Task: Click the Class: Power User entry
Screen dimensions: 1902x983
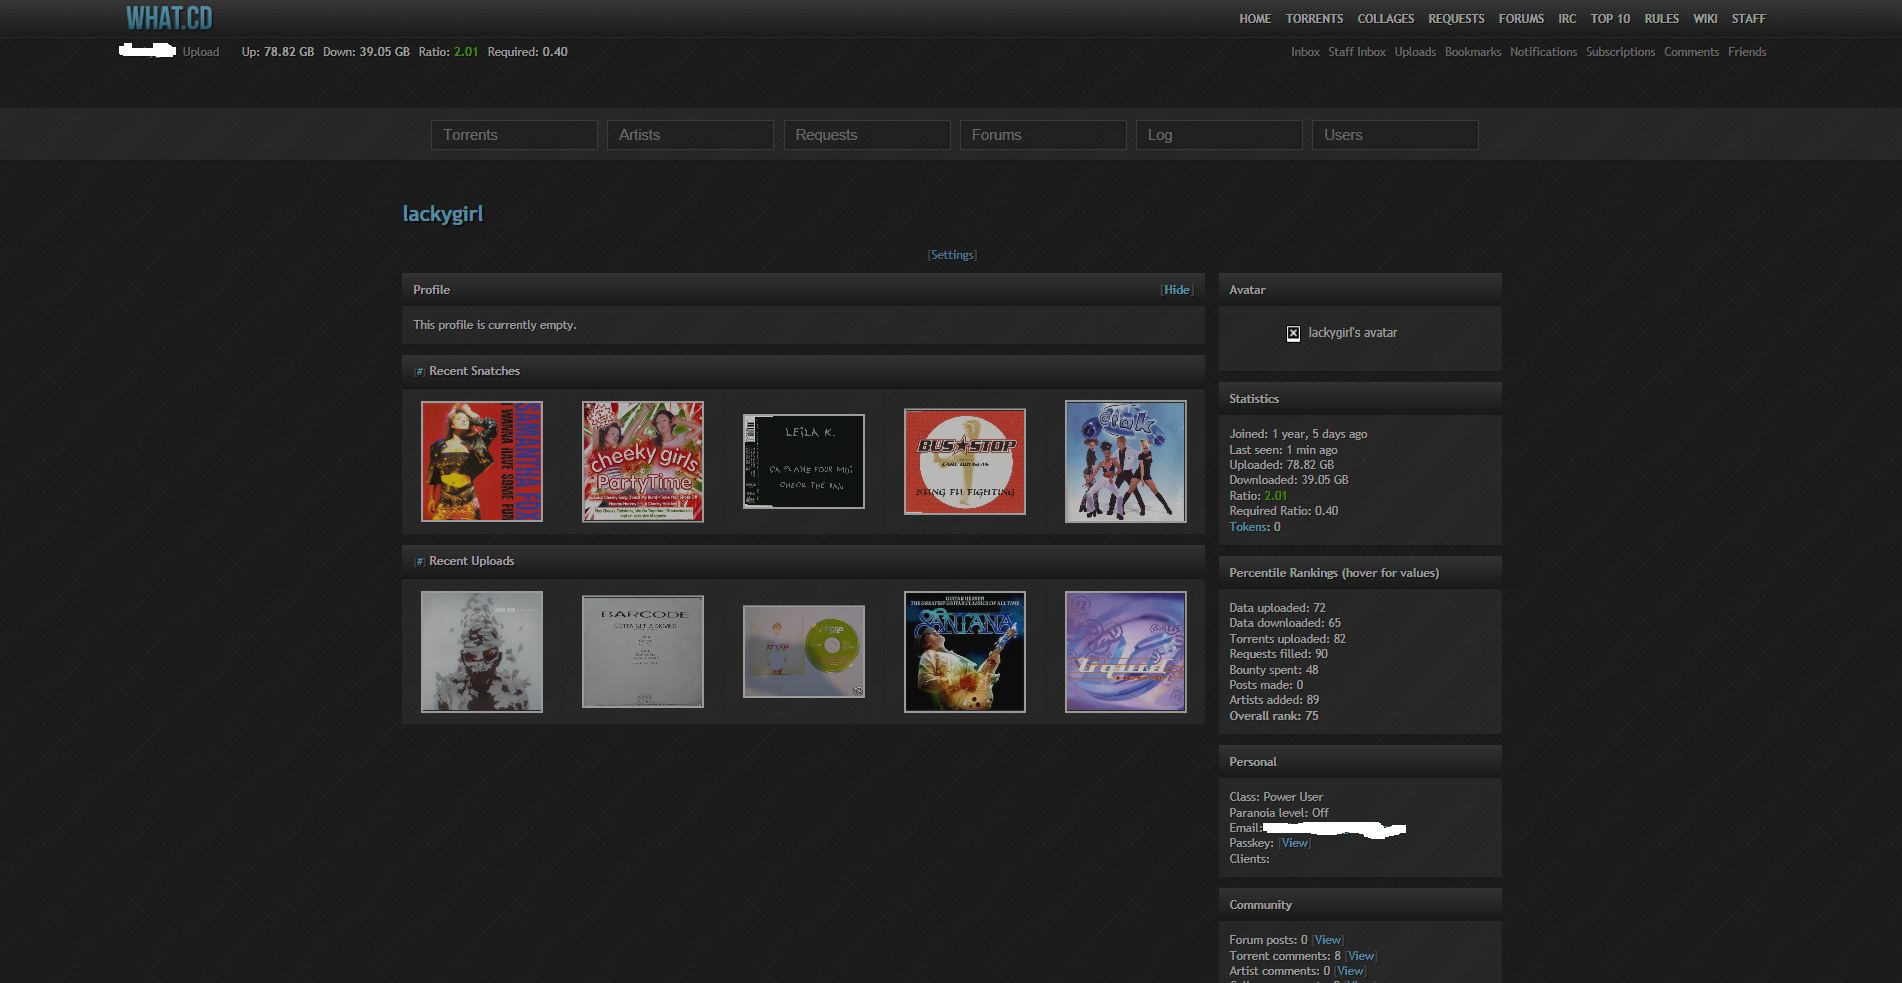Action: (1276, 797)
